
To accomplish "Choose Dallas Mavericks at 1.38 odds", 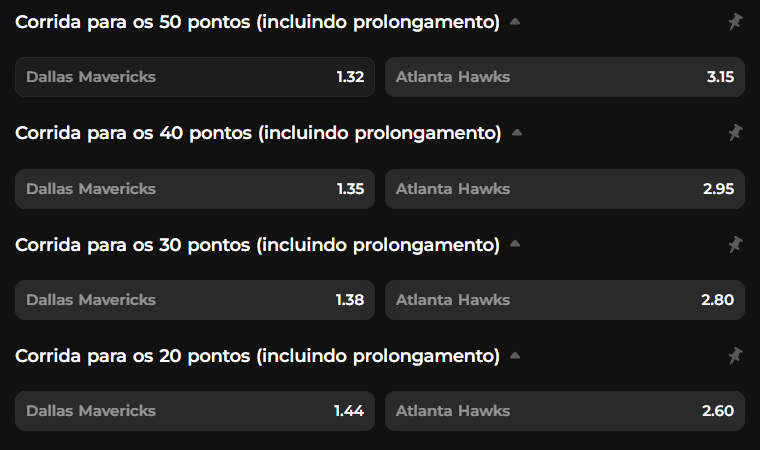I will 195,300.
